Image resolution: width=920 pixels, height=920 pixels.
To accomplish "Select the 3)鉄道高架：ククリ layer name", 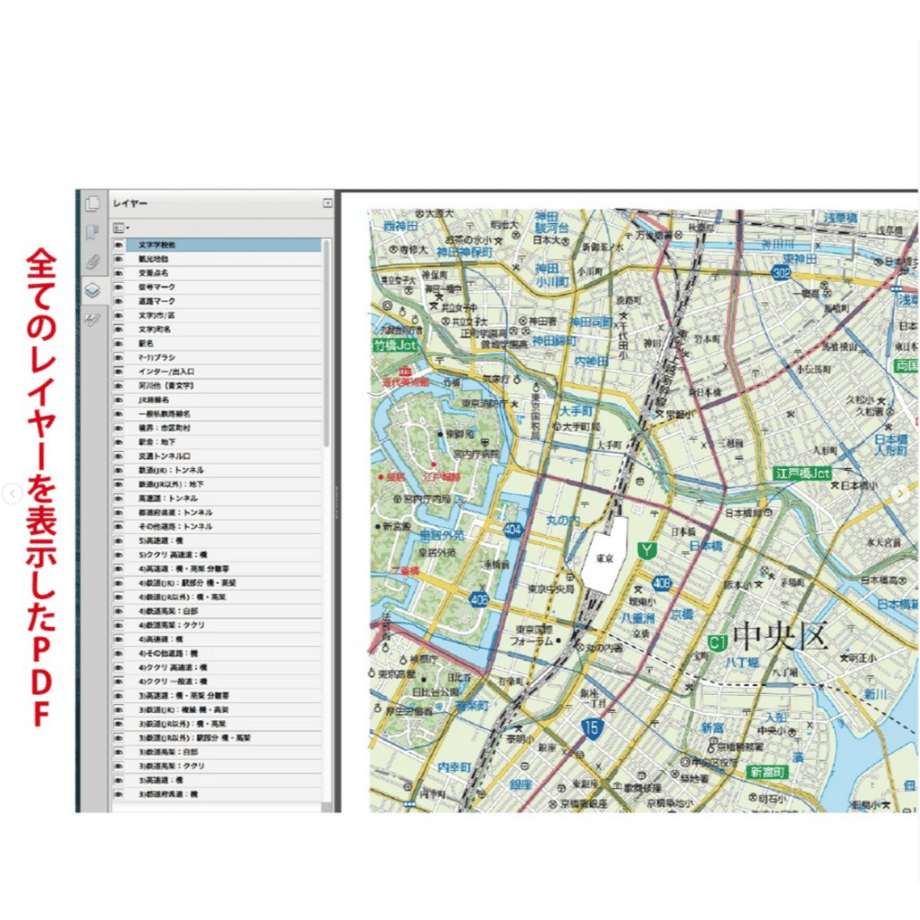I will (x=171, y=766).
